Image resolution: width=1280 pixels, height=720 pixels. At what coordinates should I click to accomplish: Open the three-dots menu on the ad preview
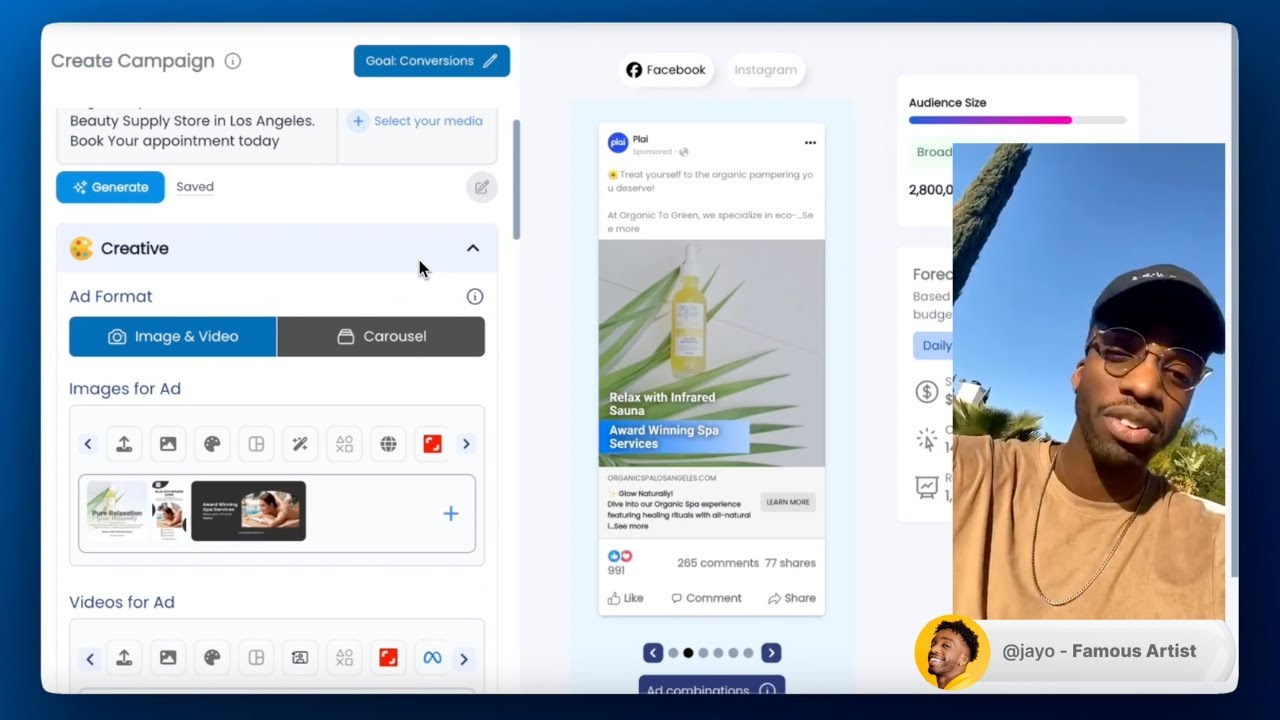click(x=810, y=143)
